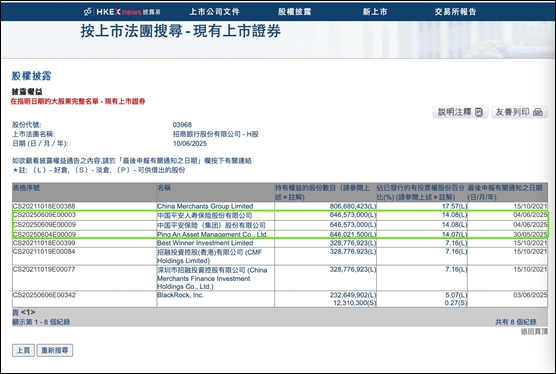Open notice dated 30/05/2025 for Ping An Asset Management

coord(530,234)
